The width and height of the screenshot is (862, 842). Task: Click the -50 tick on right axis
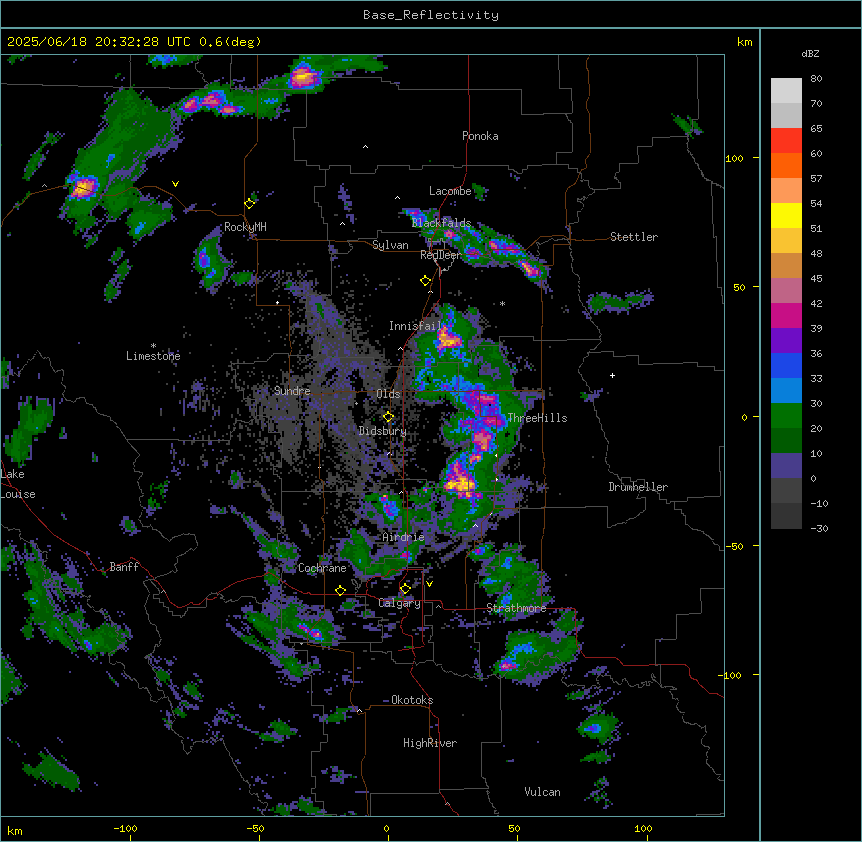pos(734,546)
